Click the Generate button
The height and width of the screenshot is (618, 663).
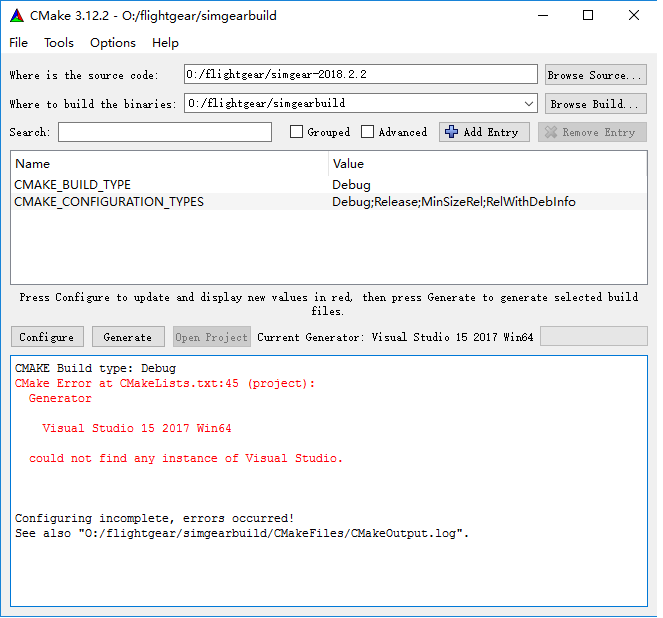coord(129,339)
